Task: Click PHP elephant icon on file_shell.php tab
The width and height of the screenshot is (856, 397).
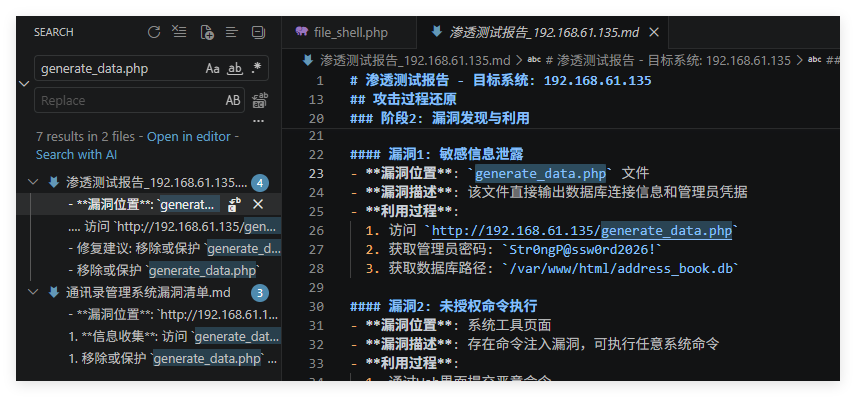Action: 301,31
